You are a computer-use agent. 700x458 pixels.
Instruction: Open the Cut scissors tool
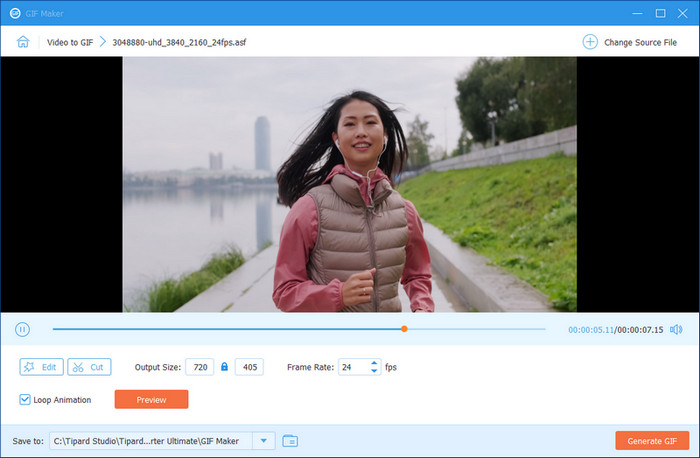coord(89,367)
